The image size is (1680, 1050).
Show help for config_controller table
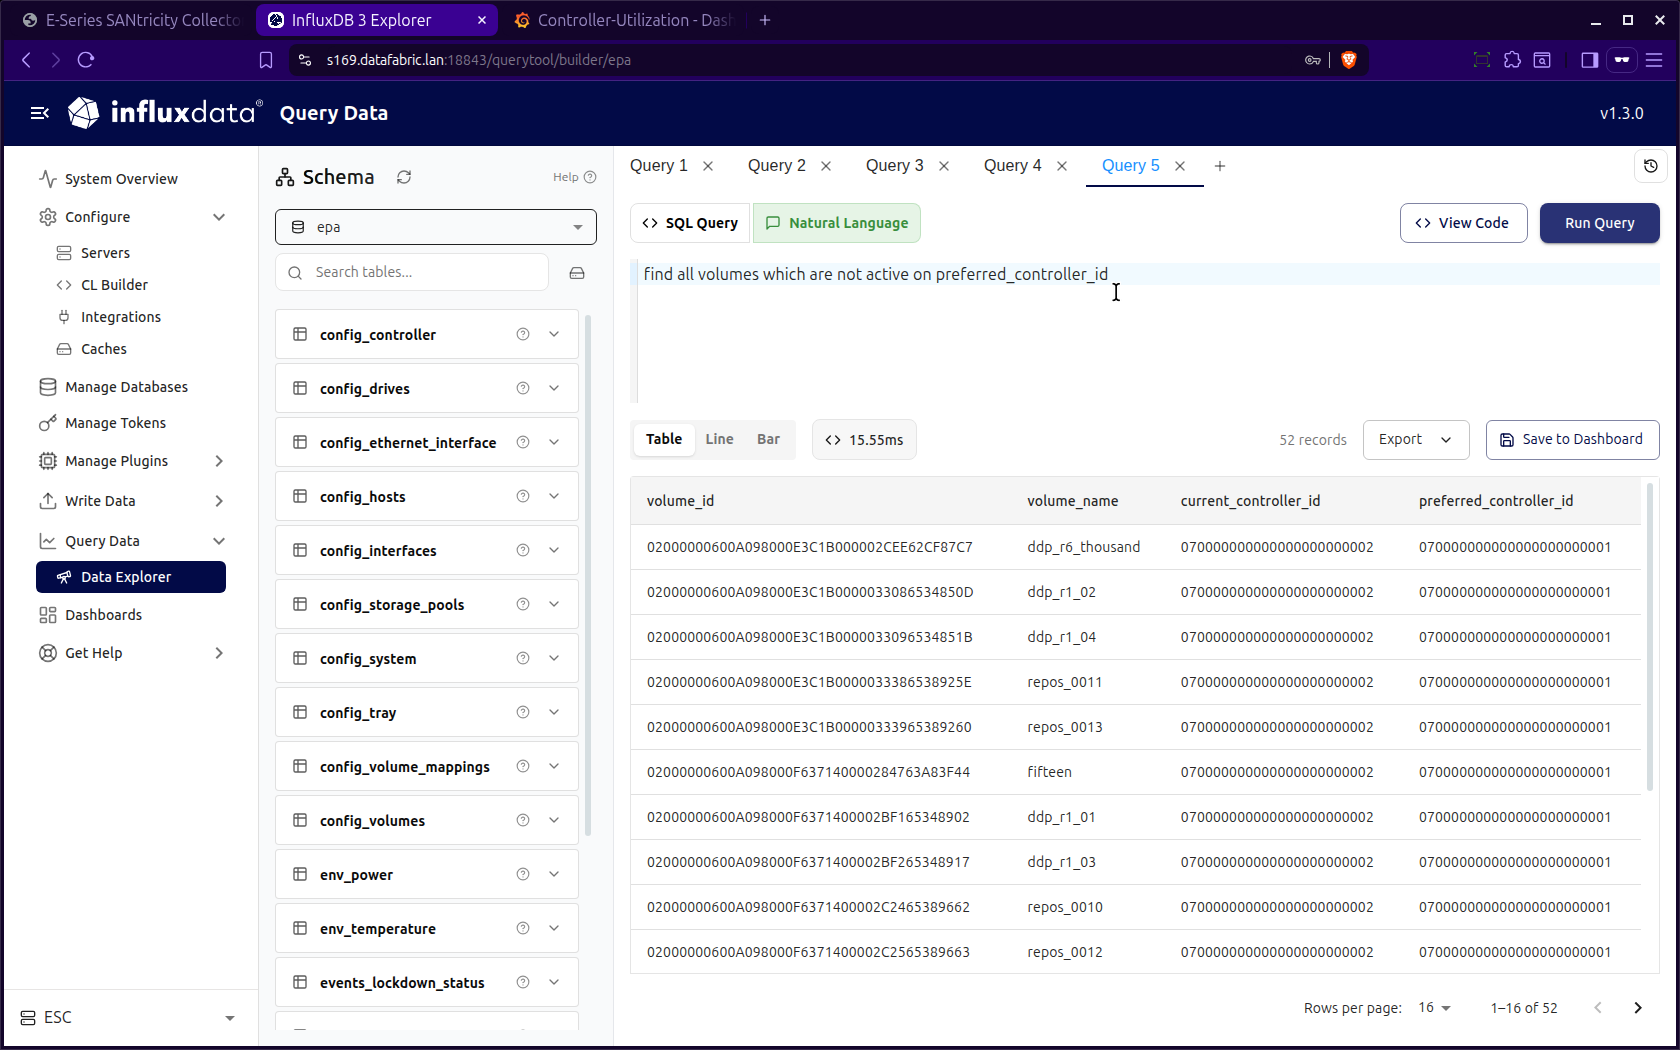click(x=523, y=334)
